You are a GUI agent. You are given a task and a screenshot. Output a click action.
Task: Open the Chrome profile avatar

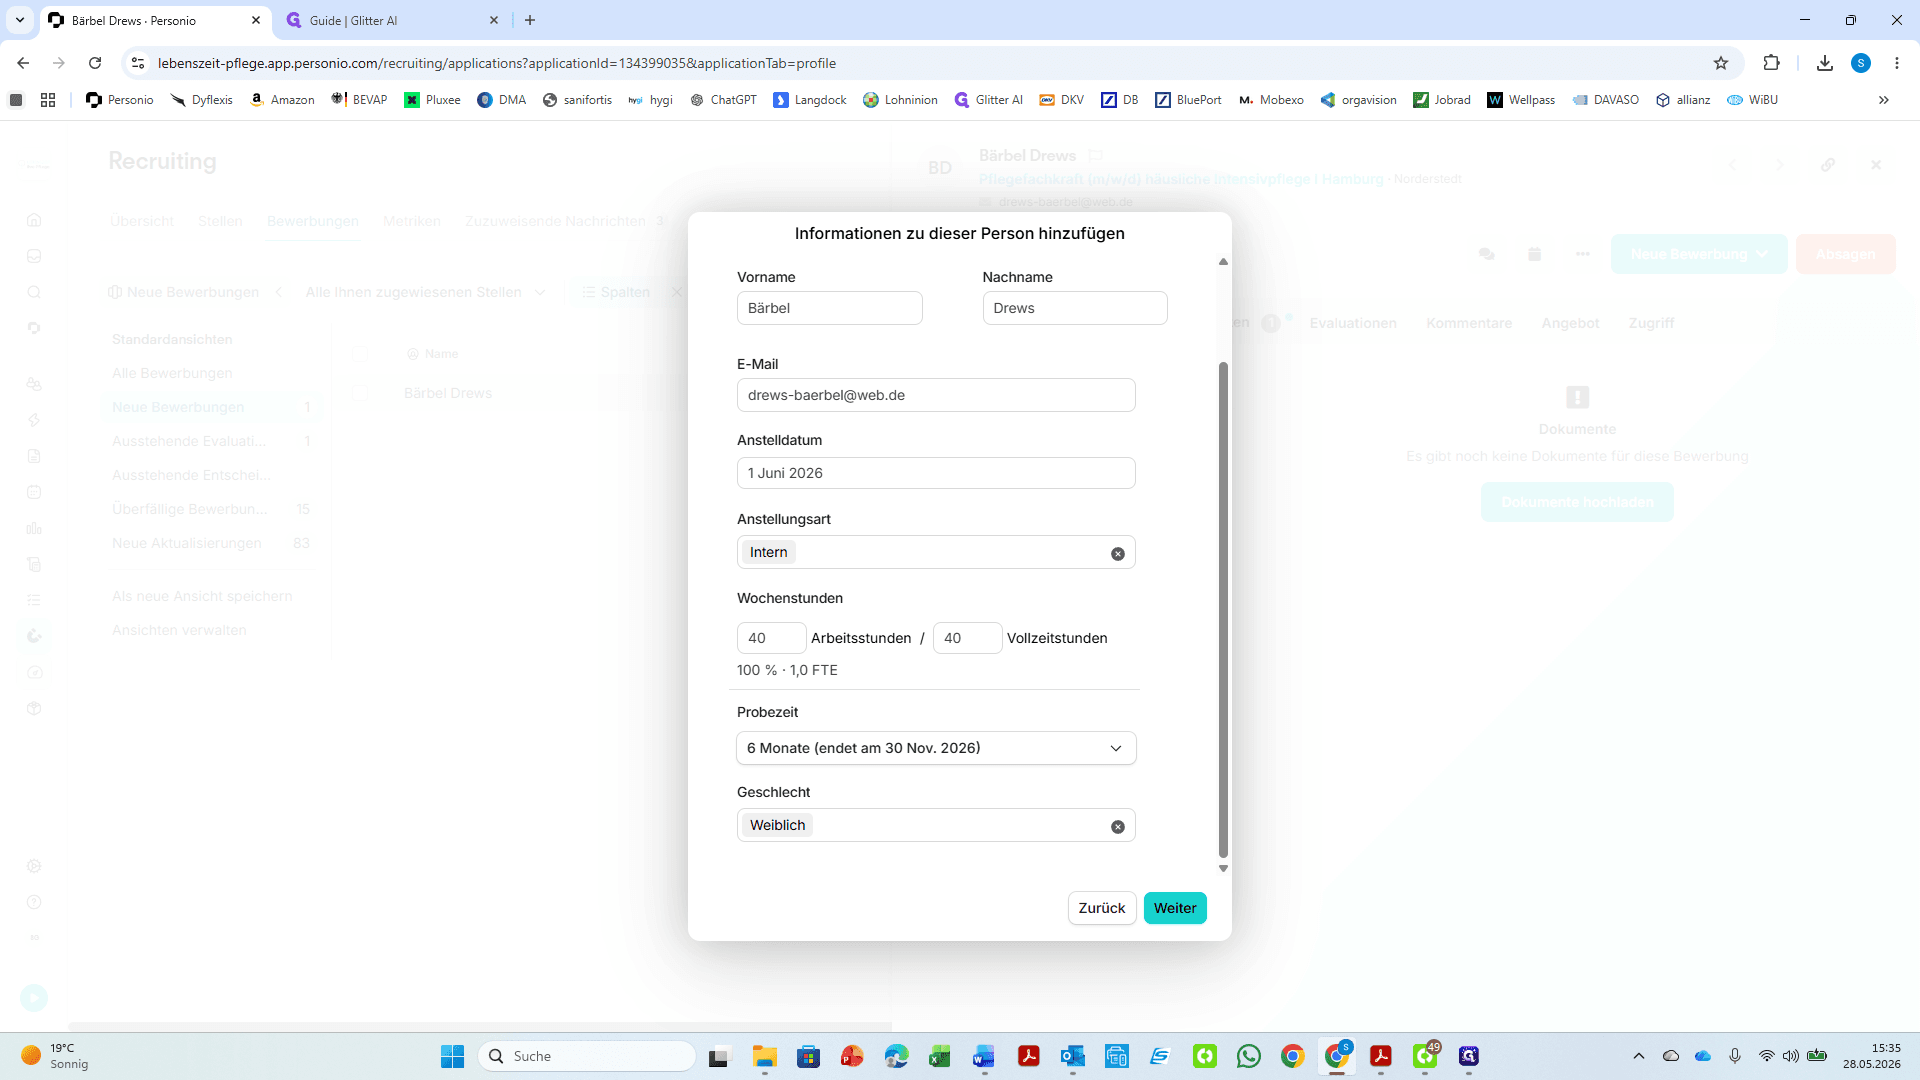1861,63
